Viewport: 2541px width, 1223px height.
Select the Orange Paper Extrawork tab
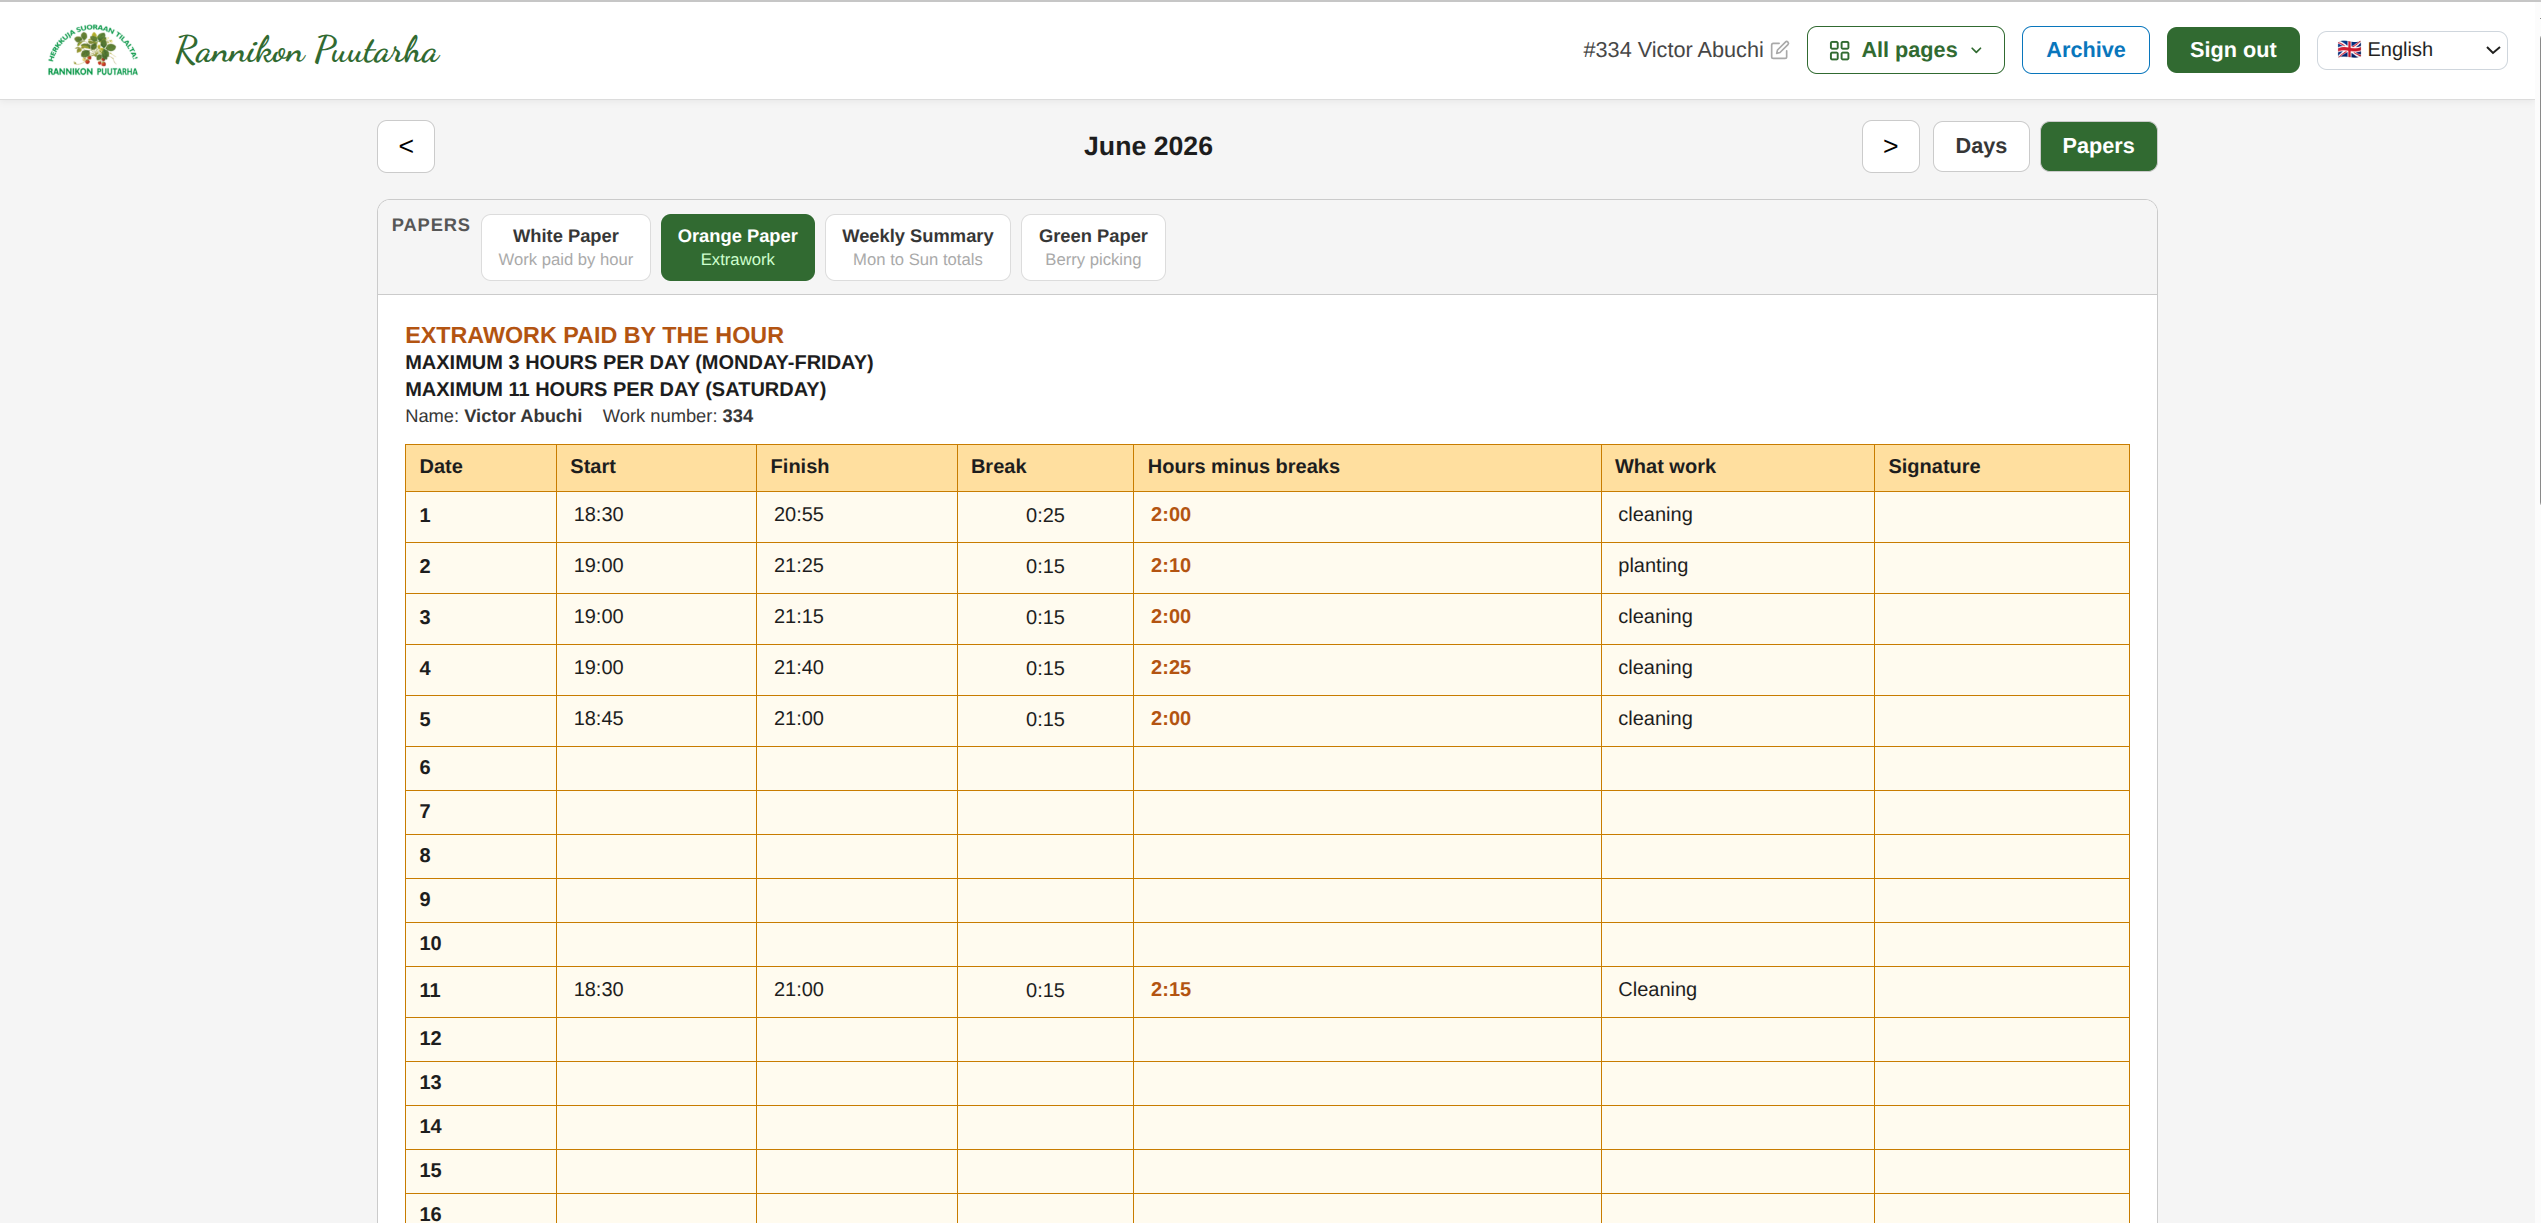pos(738,247)
